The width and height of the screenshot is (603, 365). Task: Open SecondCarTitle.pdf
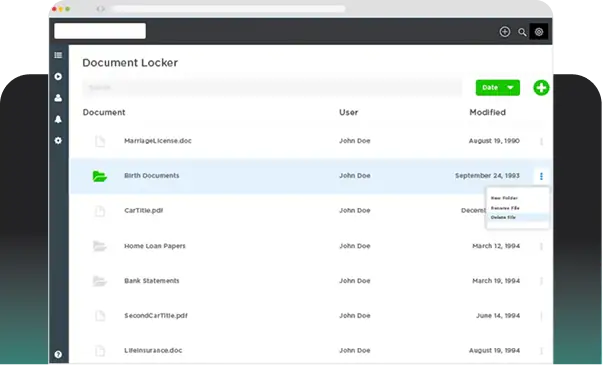156,316
